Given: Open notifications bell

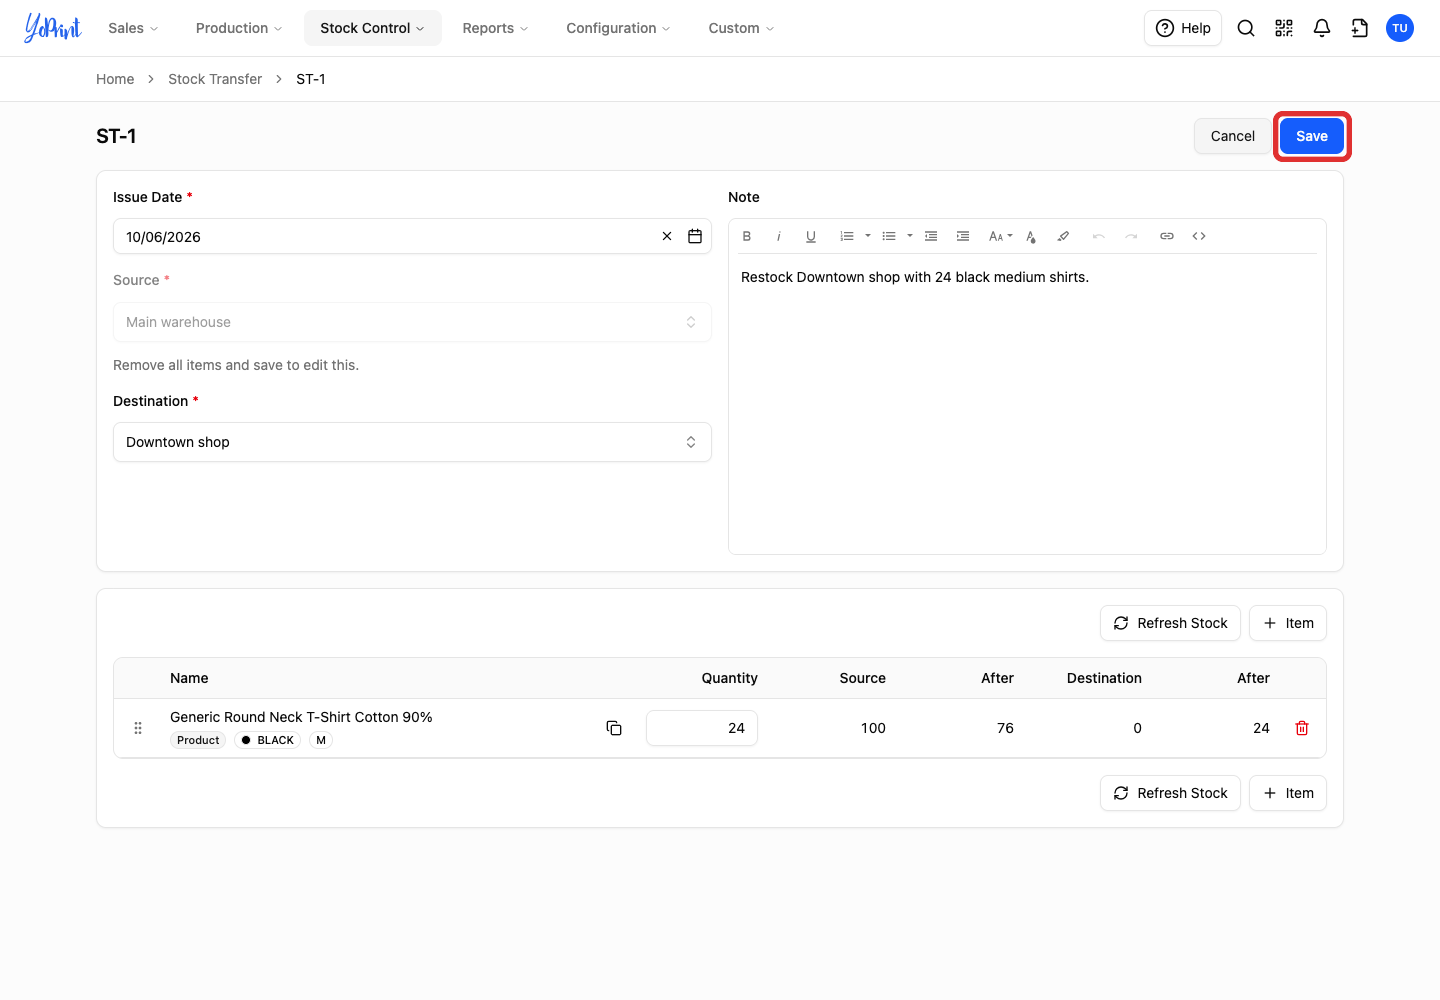Looking at the screenshot, I should click(x=1322, y=28).
